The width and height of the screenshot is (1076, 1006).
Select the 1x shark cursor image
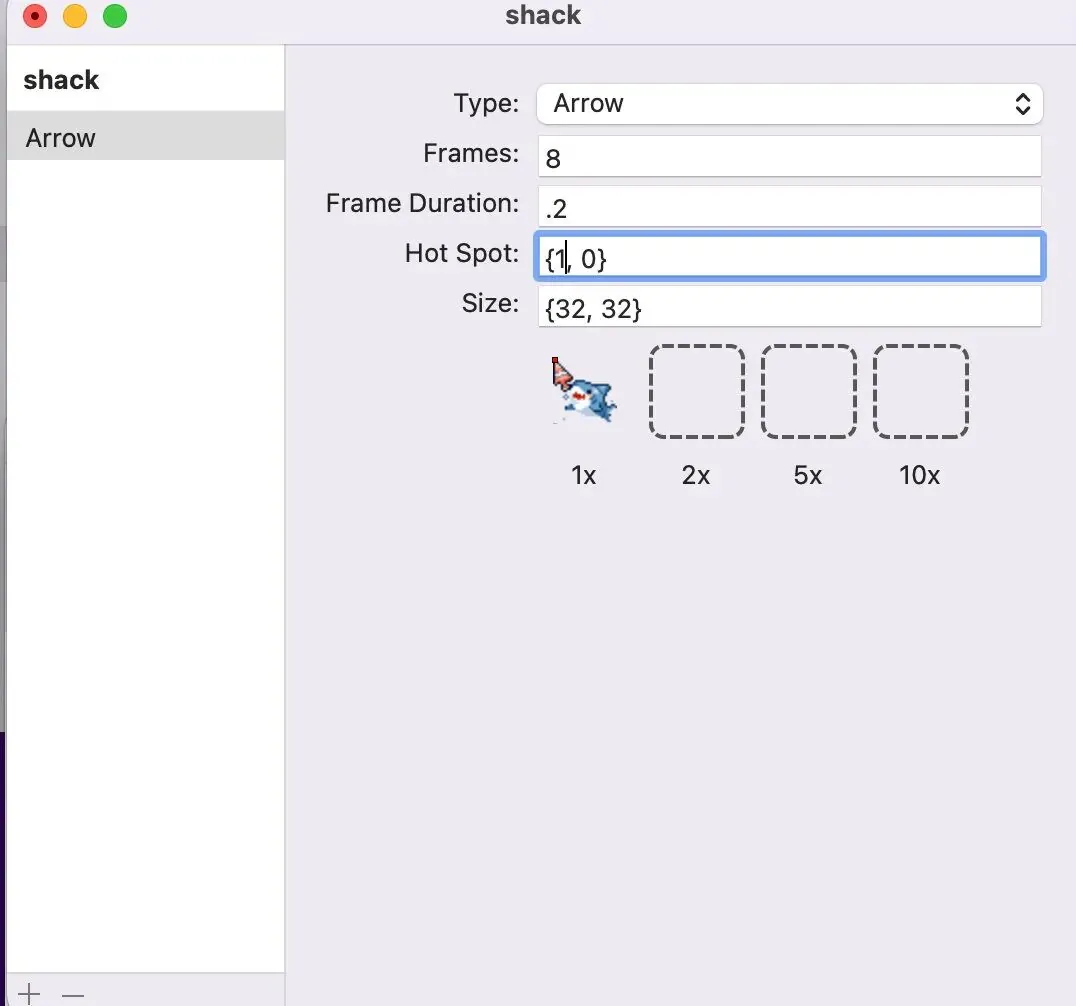tap(584, 390)
